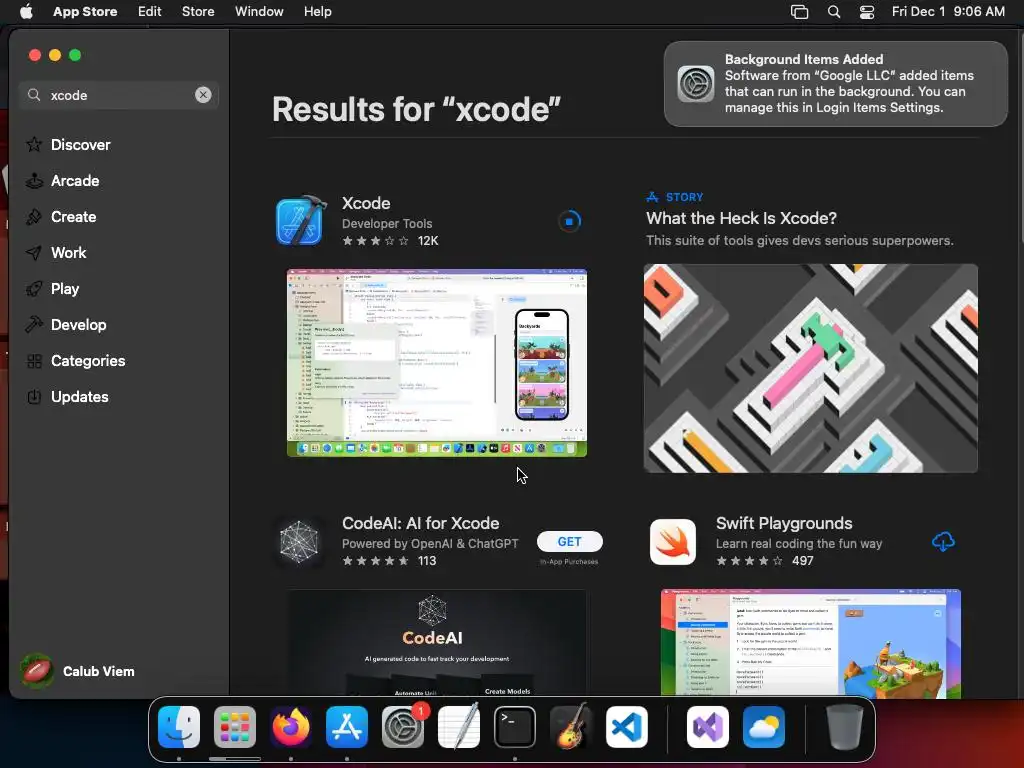
Task: Open Visual Studio Code from the Dock
Action: [x=627, y=727]
